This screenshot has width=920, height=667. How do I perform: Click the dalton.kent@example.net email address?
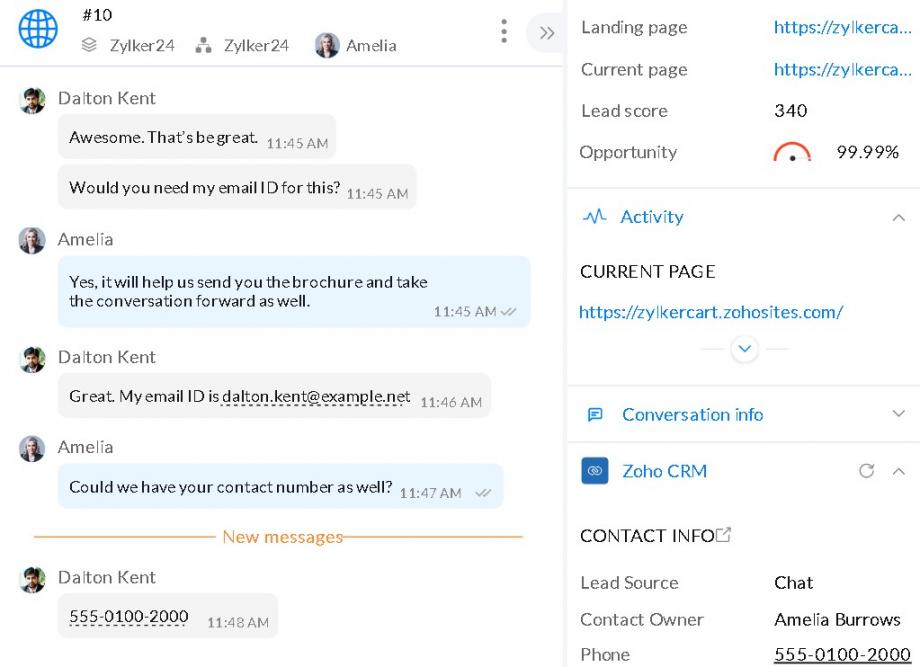coord(316,397)
